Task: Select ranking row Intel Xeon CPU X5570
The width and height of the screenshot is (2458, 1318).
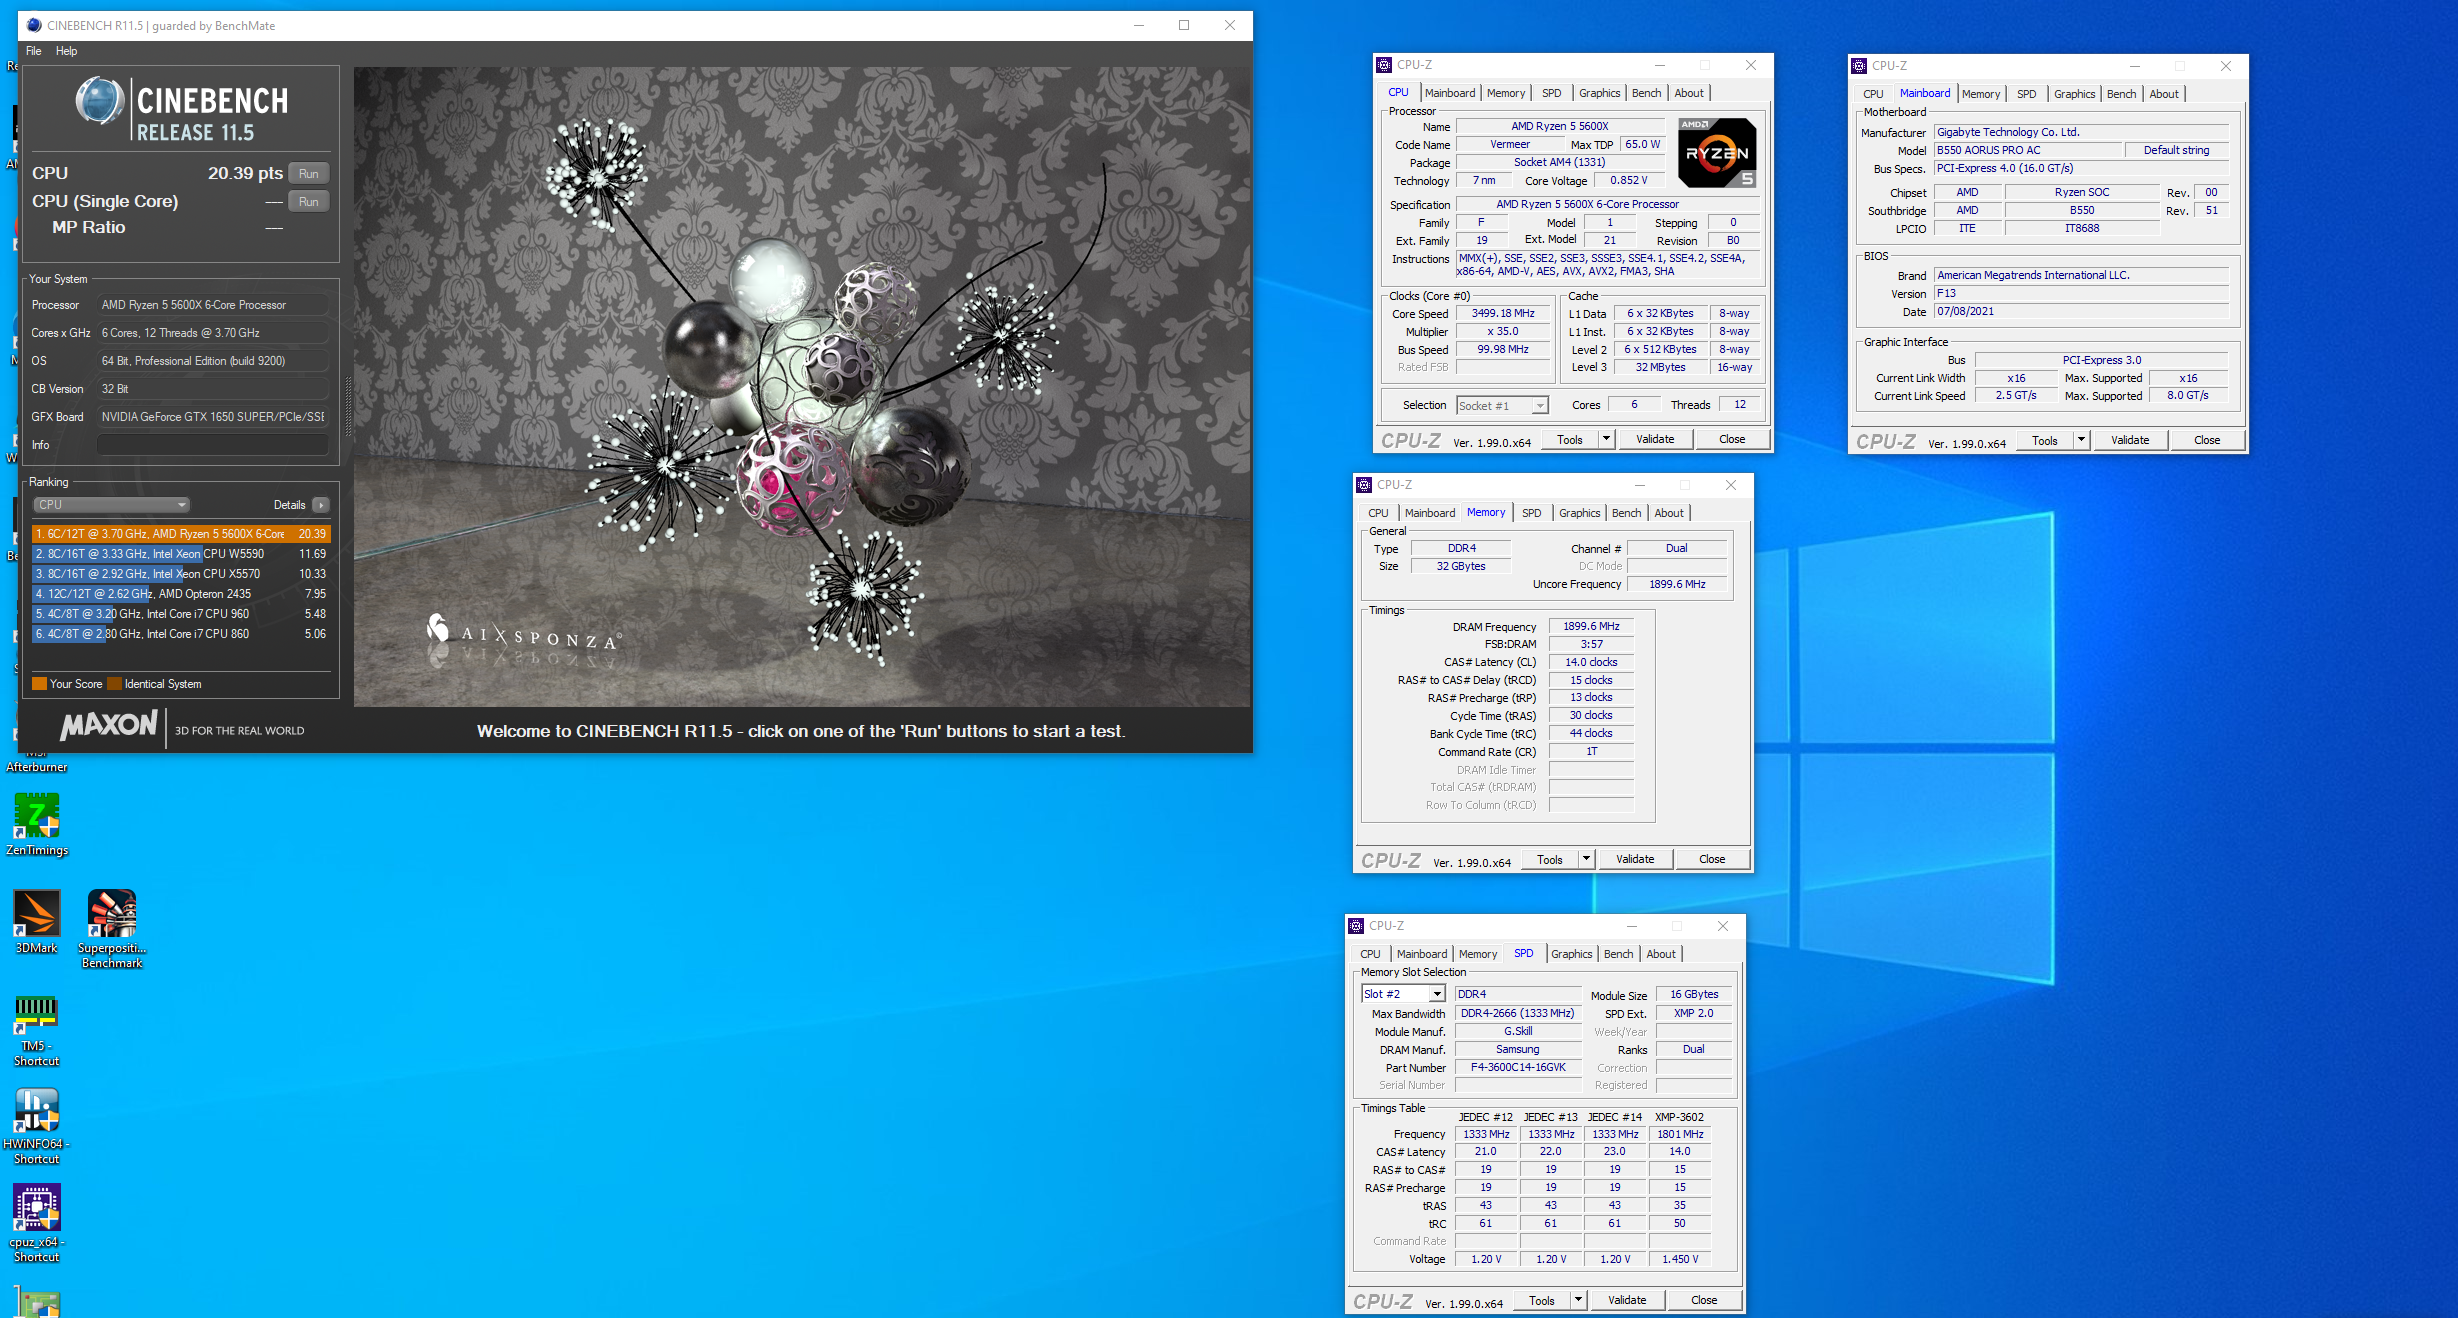Action: [181, 574]
